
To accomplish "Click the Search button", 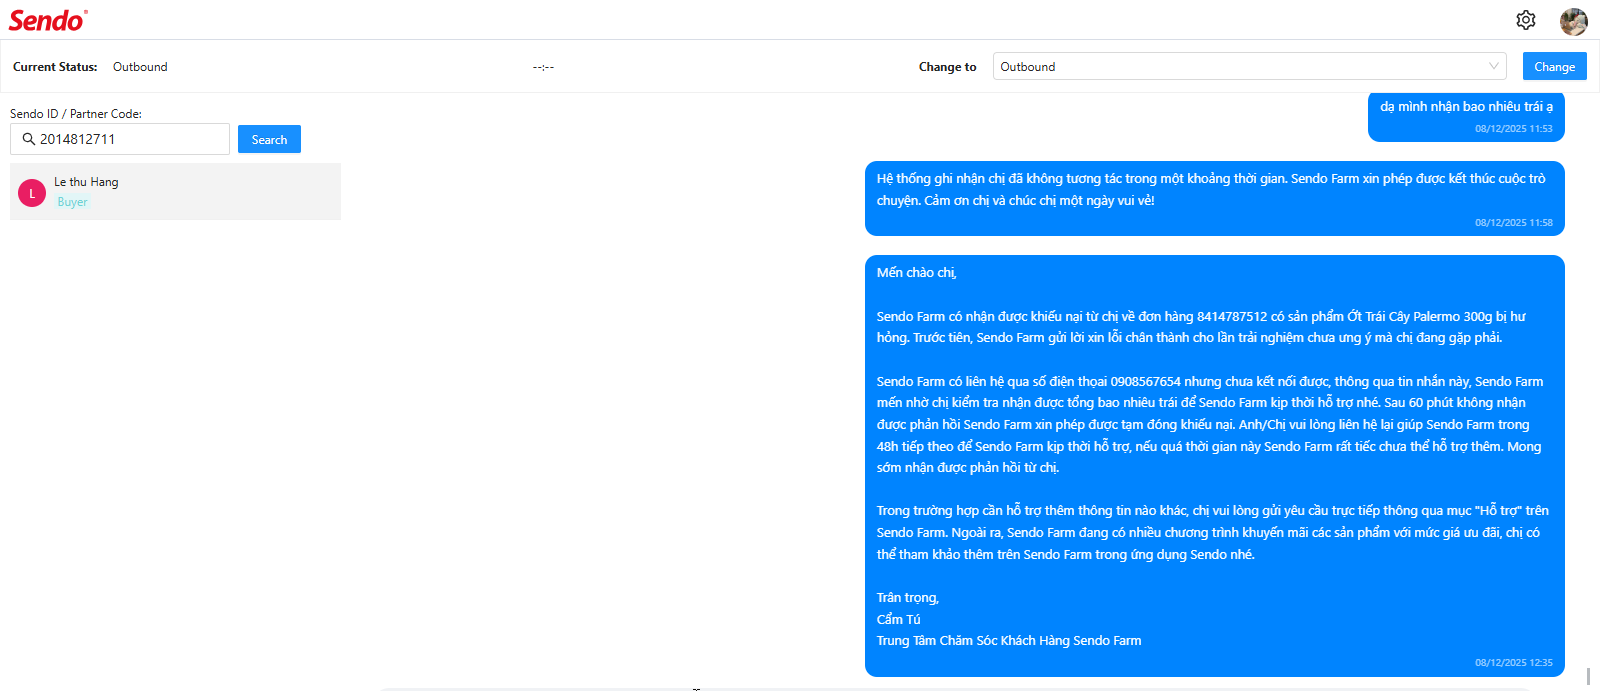I will [269, 139].
